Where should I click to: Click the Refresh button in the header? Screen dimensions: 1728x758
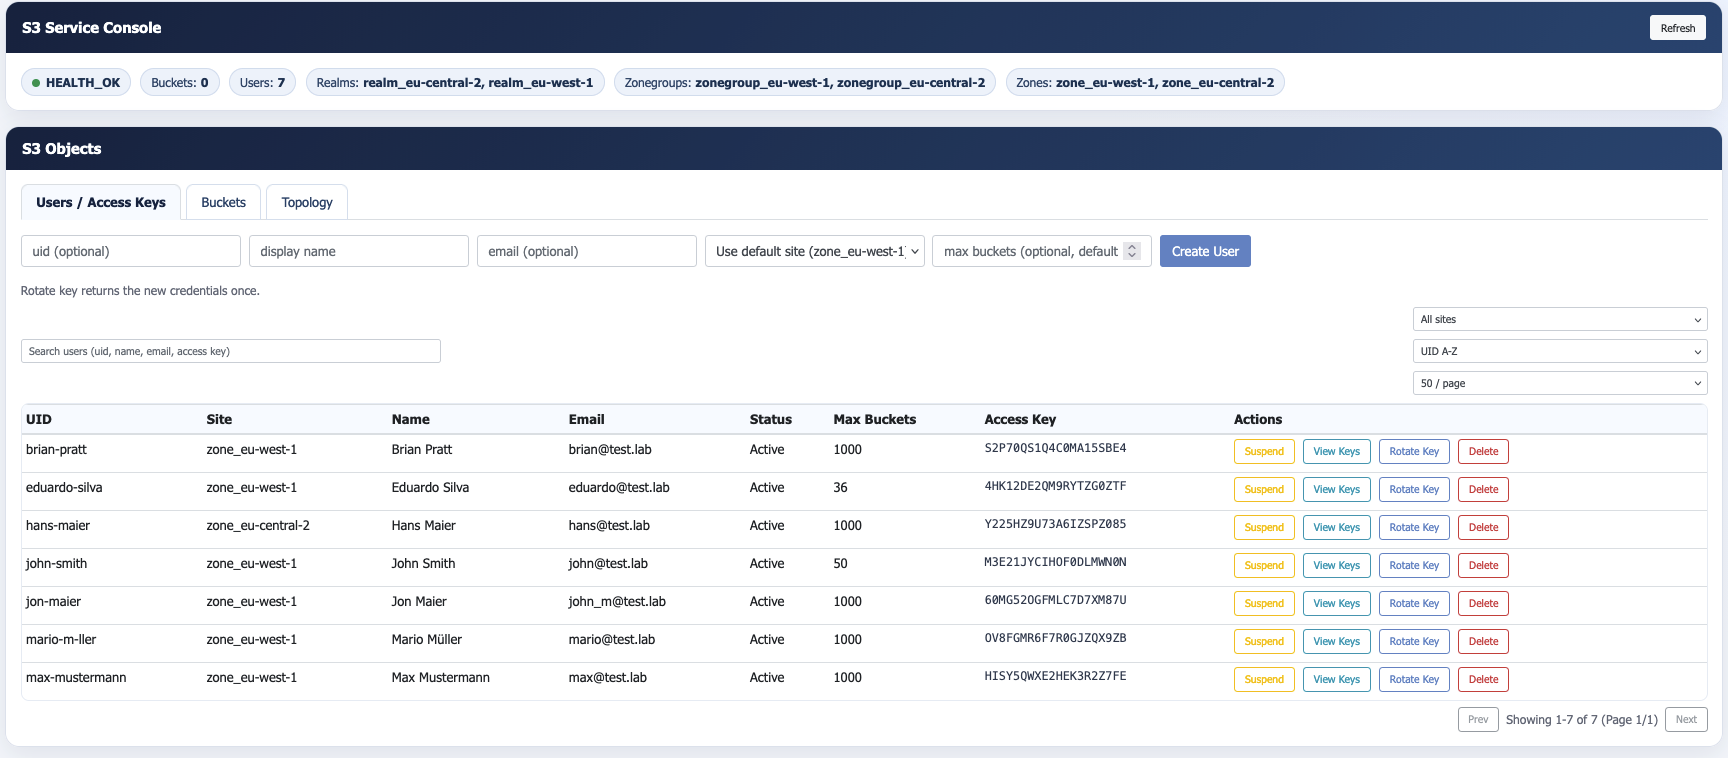(1677, 28)
